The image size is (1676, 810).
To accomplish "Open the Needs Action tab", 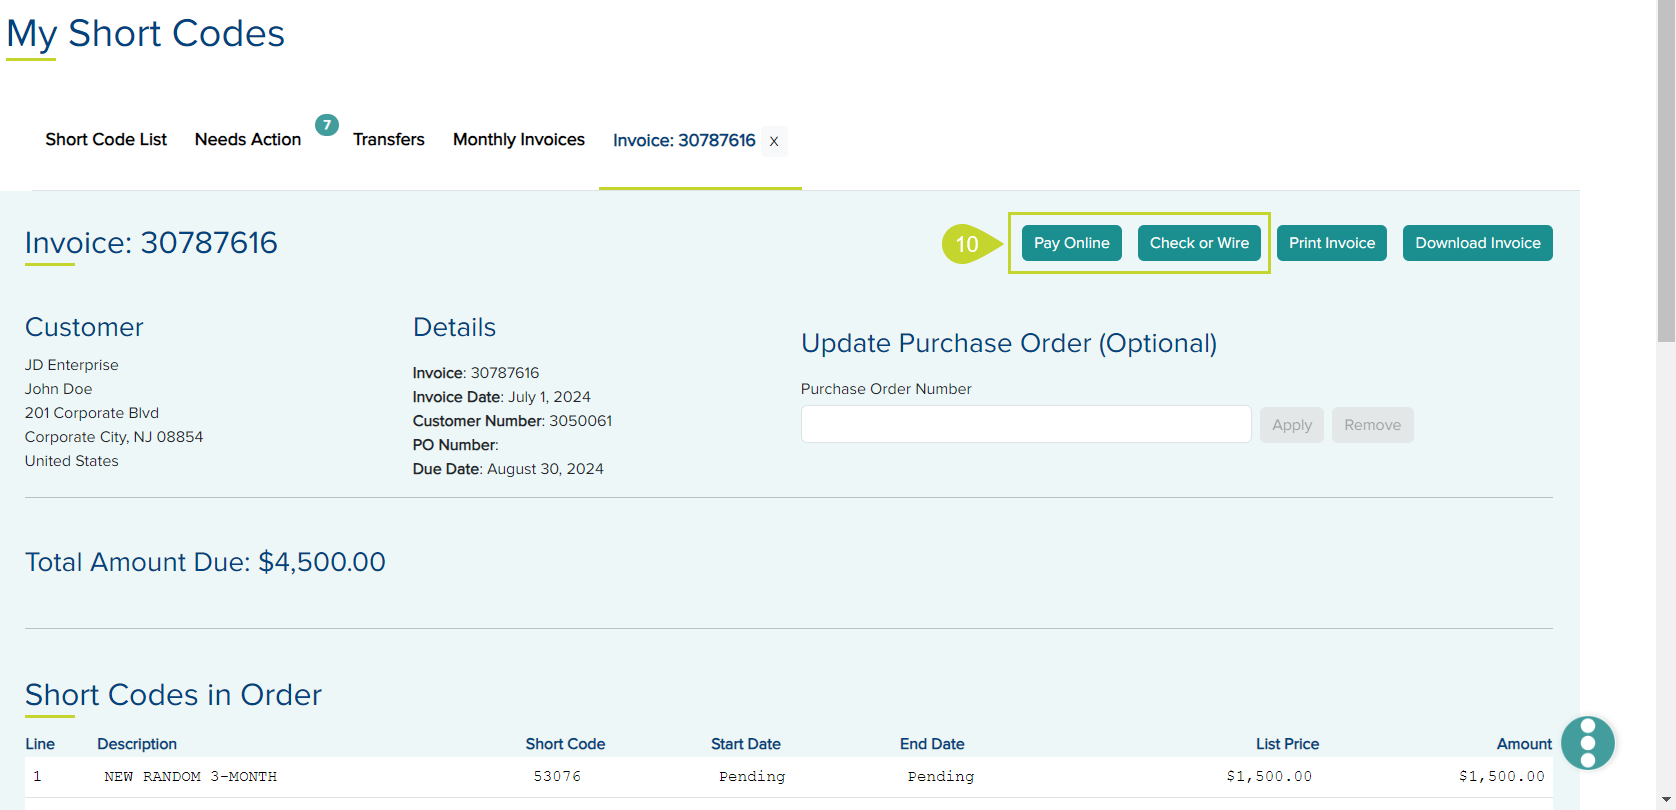I will point(248,140).
